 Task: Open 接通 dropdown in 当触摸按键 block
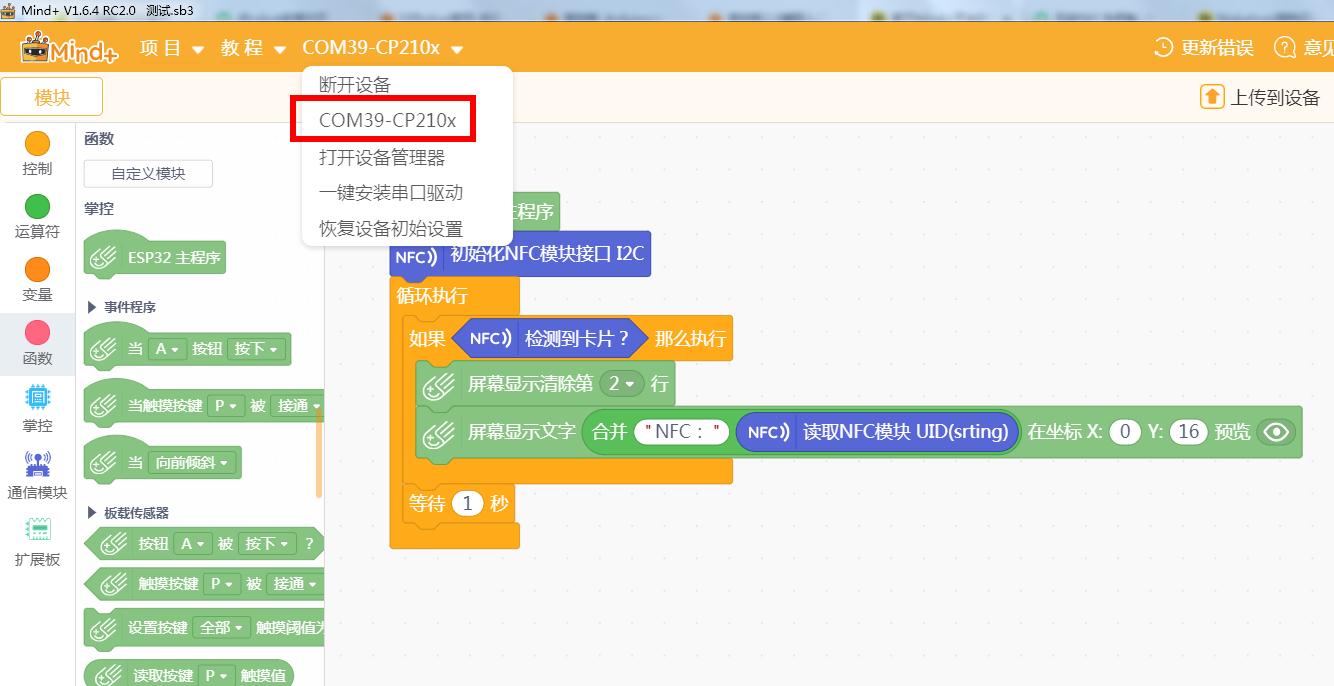pos(298,406)
